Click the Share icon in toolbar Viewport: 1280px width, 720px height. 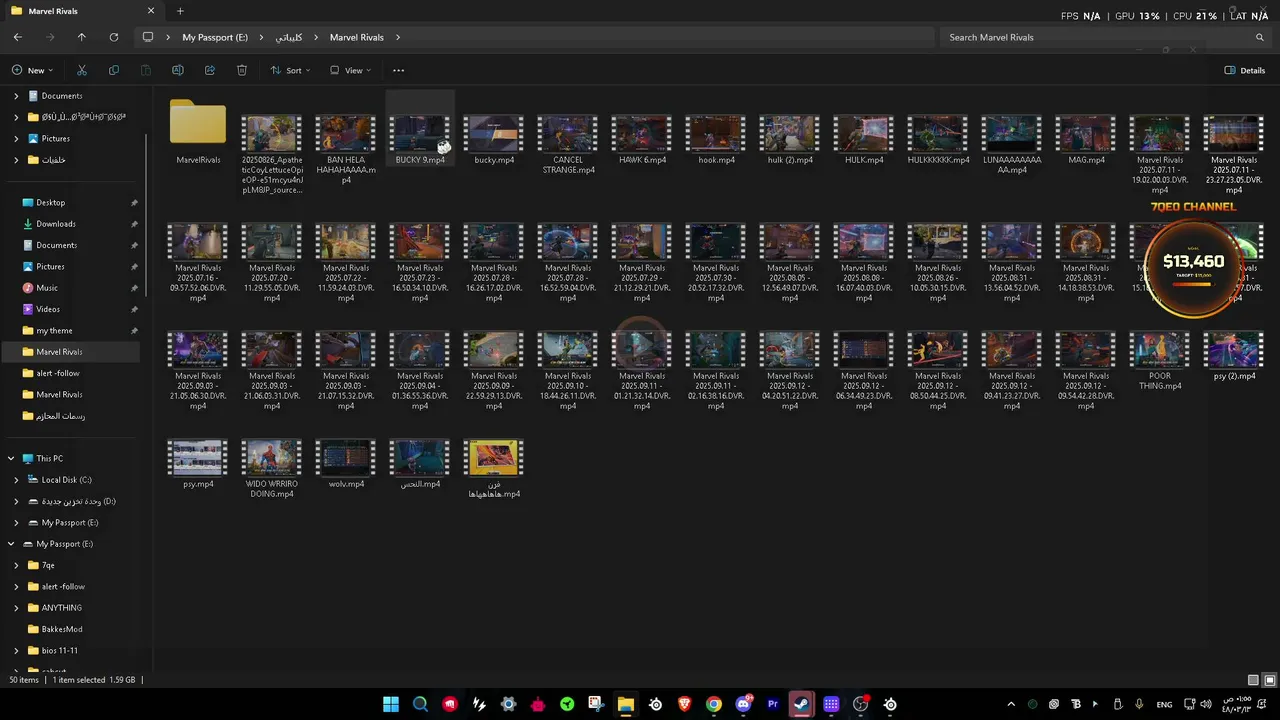(210, 70)
